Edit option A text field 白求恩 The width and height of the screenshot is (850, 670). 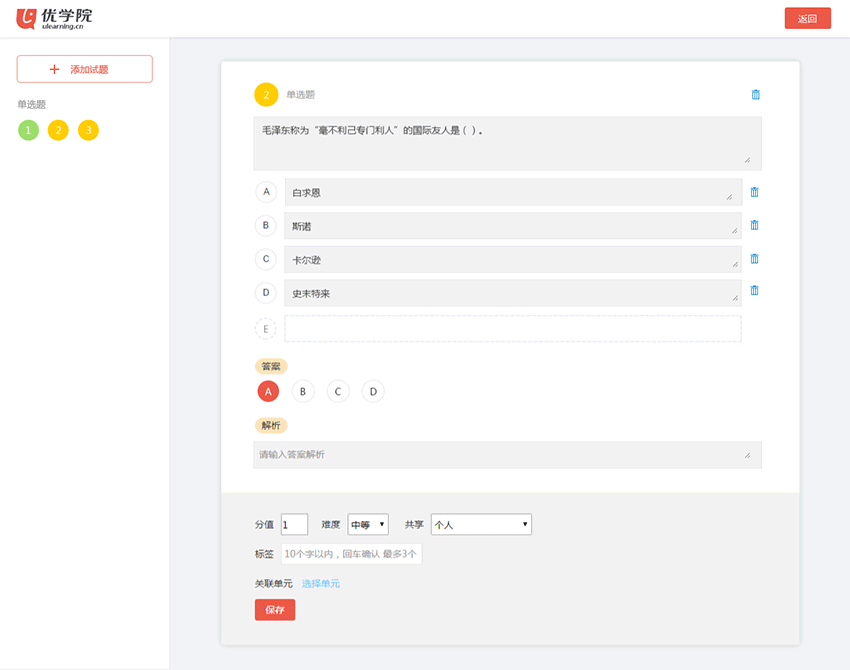(x=513, y=192)
